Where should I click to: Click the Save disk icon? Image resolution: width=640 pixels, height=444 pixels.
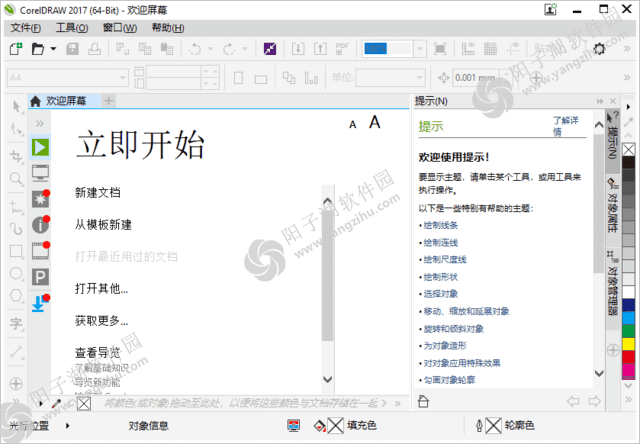[72, 49]
